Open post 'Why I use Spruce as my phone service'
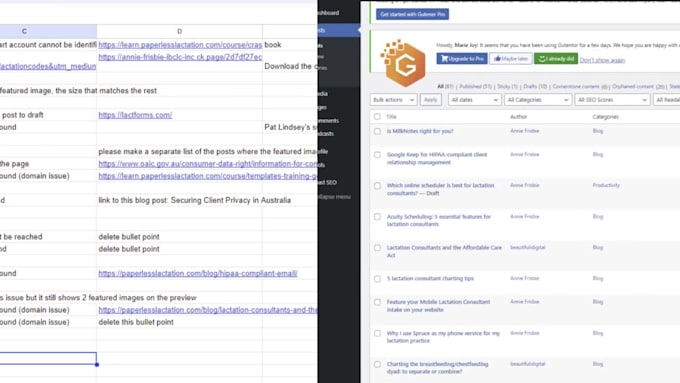Image resolution: width=680 pixels, height=383 pixels. [x=443, y=337]
